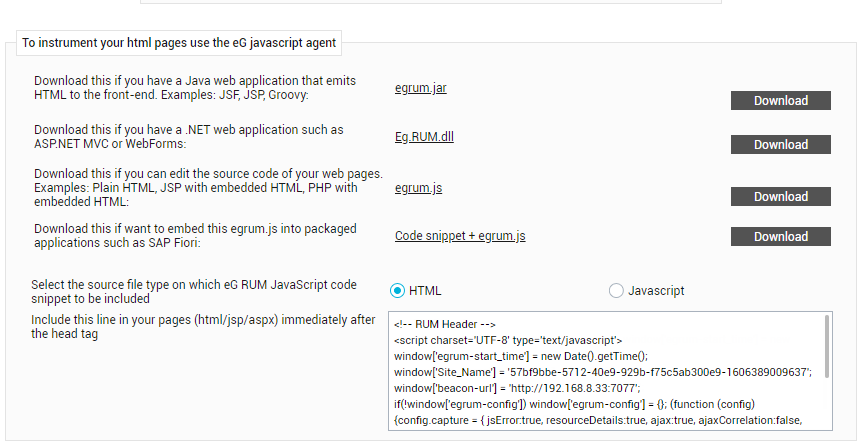The height and width of the screenshot is (441, 861).
Task: Click the egrum.js hyperlink
Action: pos(418,188)
